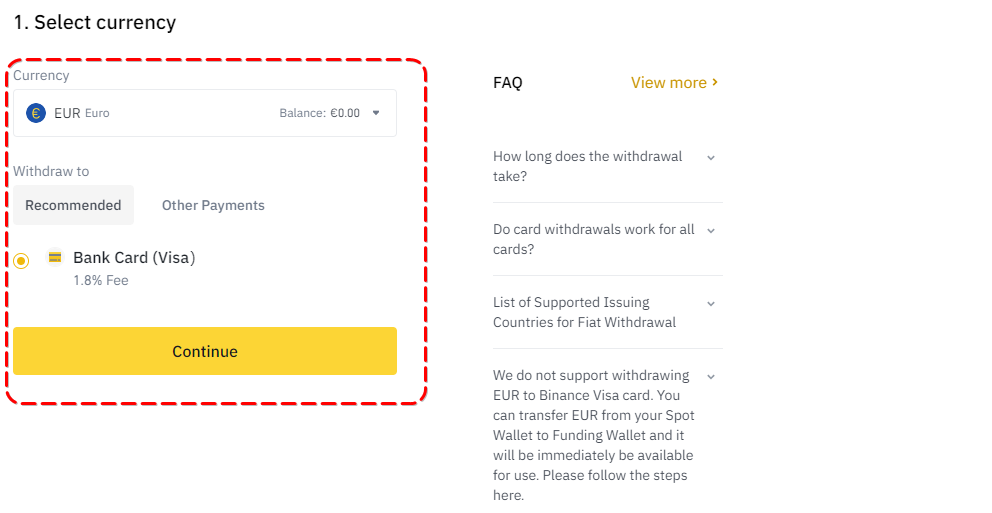The width and height of the screenshot is (992, 513).
Task: Click the EUR euro coin icon
Action: 36,113
